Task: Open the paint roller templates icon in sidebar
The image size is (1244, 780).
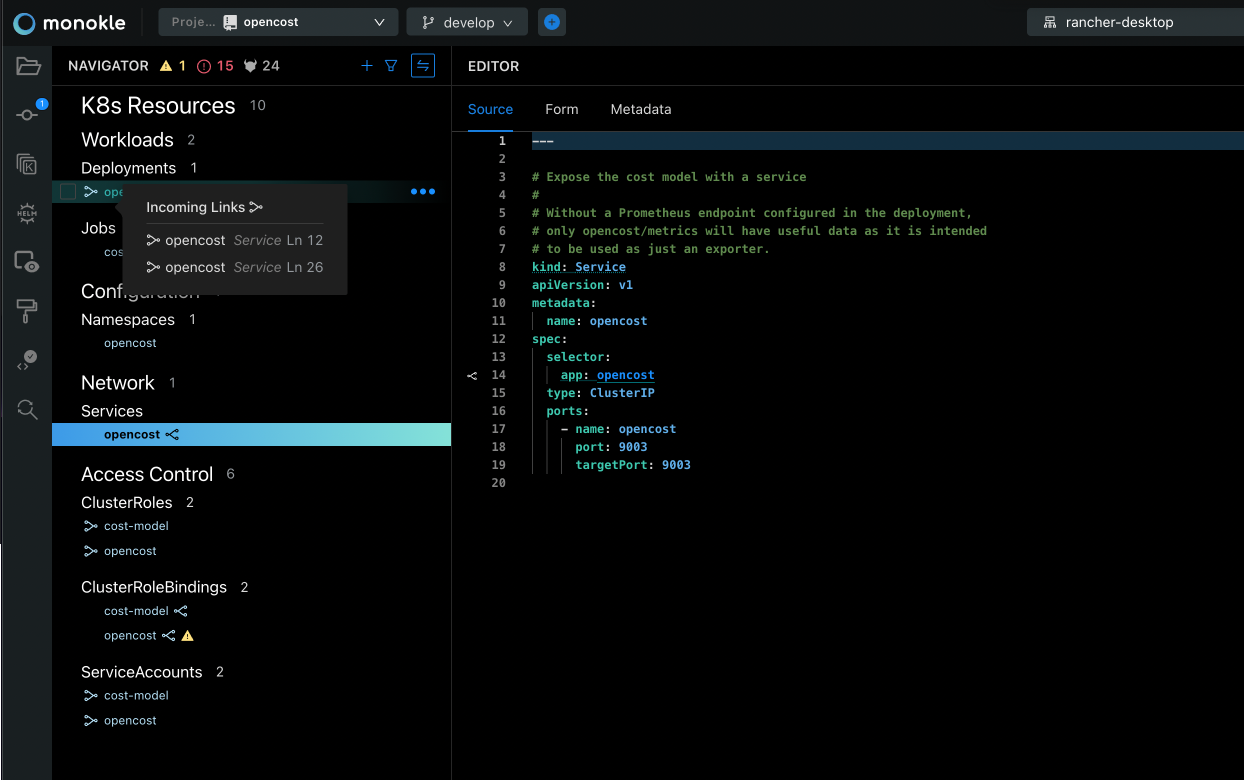Action: pos(27,312)
